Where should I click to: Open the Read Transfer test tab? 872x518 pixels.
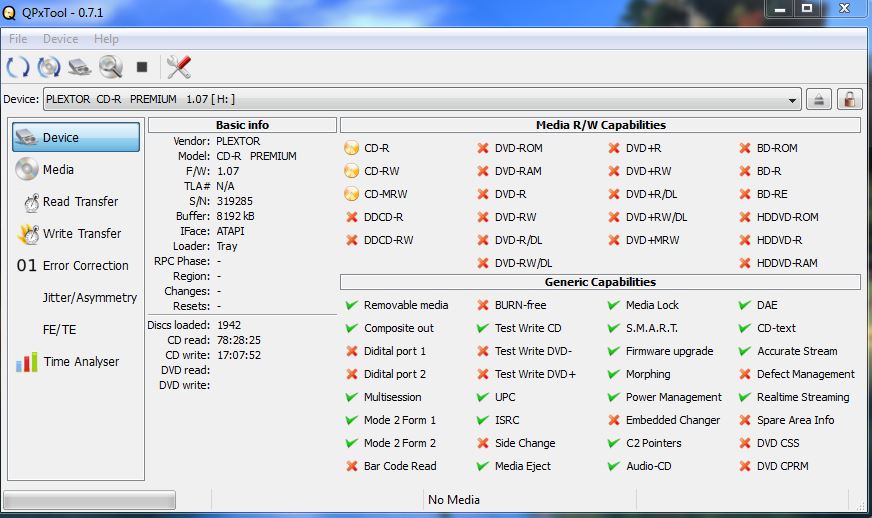76,202
